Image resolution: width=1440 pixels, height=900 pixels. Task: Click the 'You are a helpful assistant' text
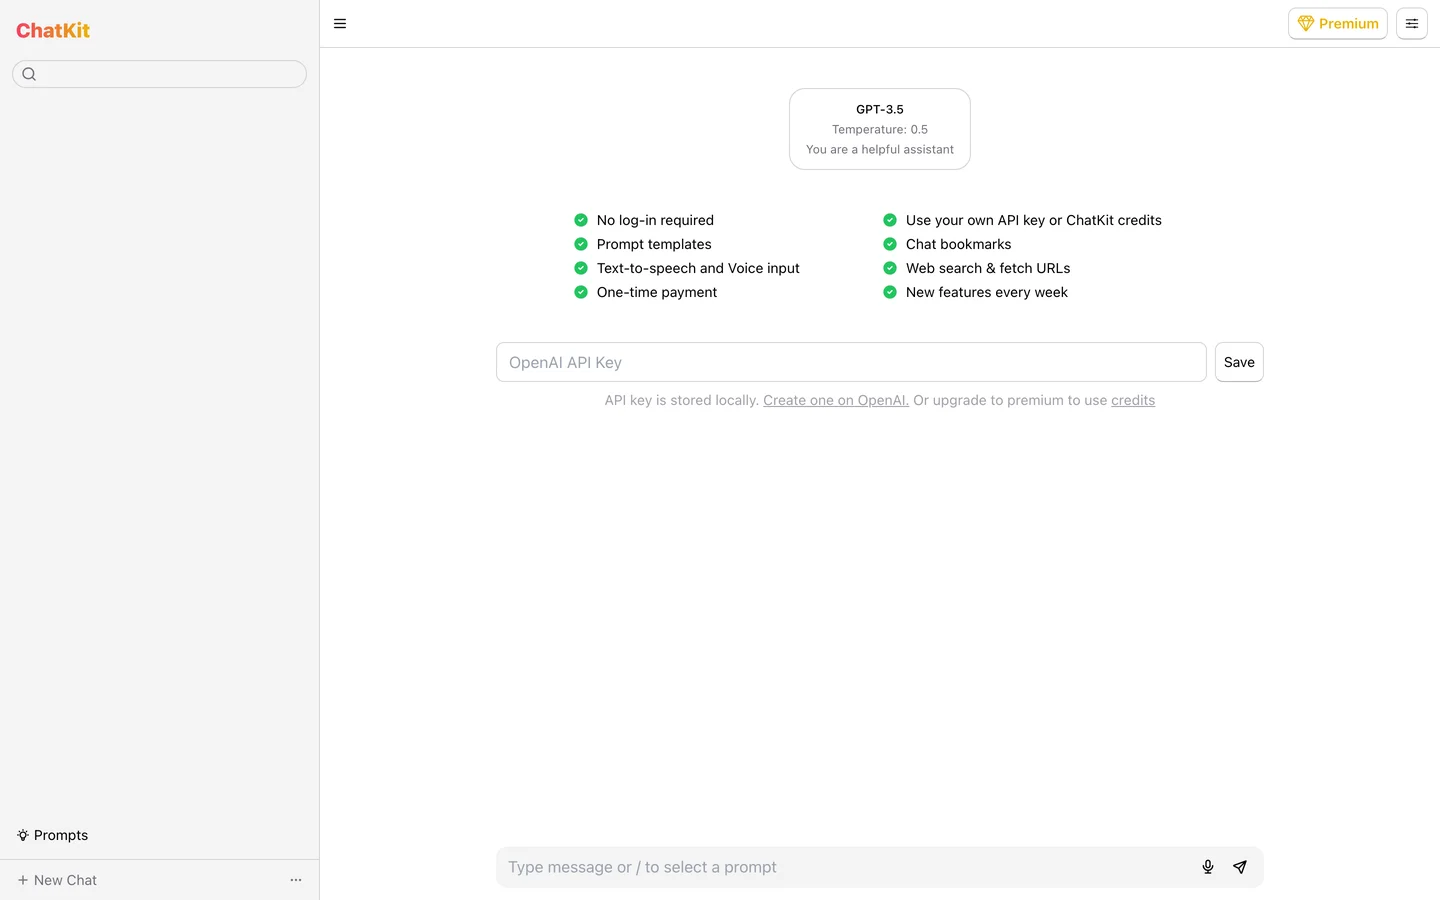(x=880, y=149)
